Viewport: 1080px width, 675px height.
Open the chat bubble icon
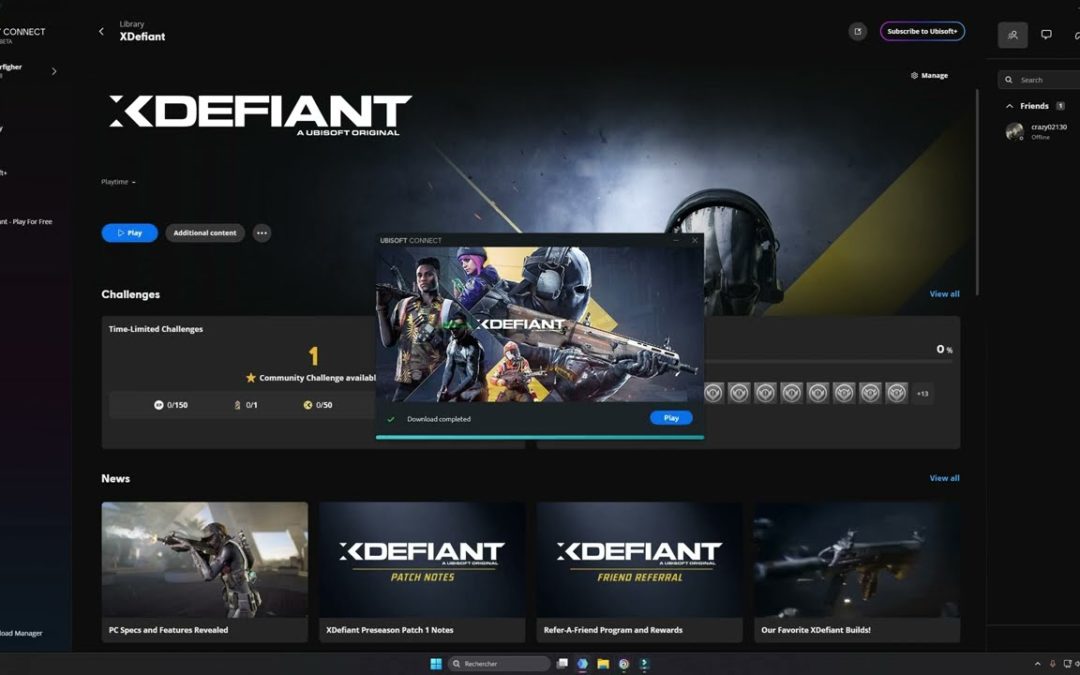[1046, 34]
